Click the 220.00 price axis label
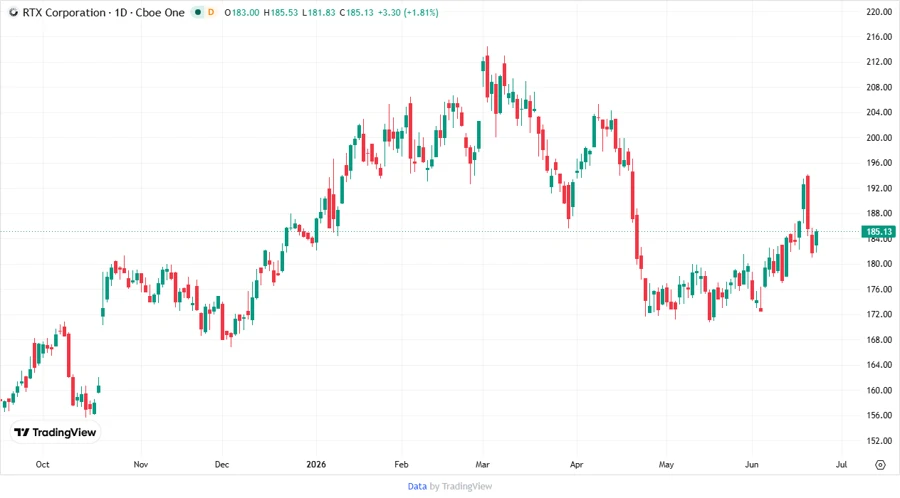The width and height of the screenshot is (900, 498). 879,11
